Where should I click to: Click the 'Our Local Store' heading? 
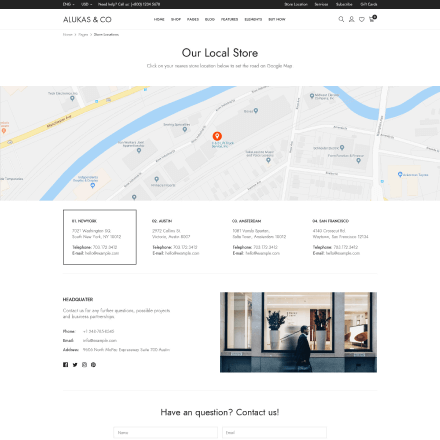220,53
